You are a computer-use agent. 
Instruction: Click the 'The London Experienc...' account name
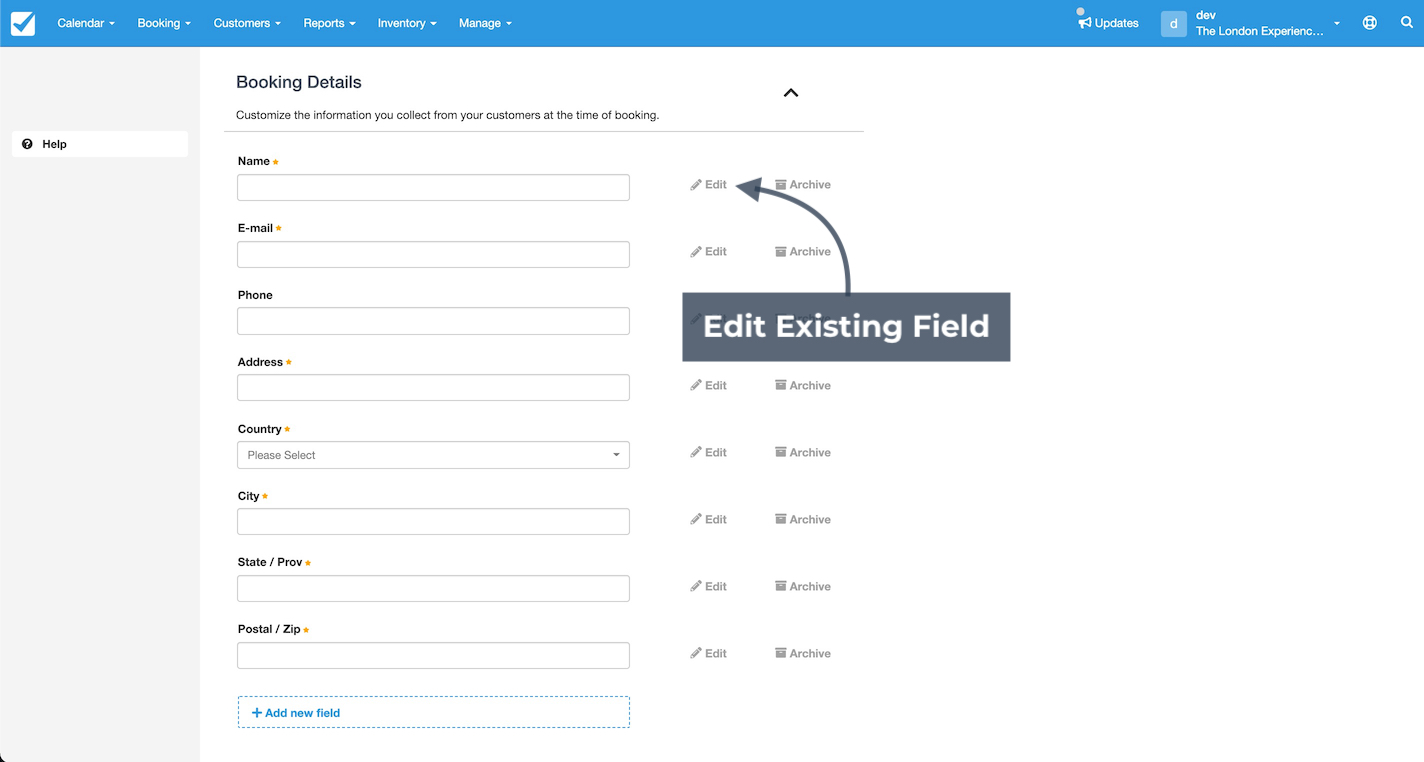[x=1260, y=31]
